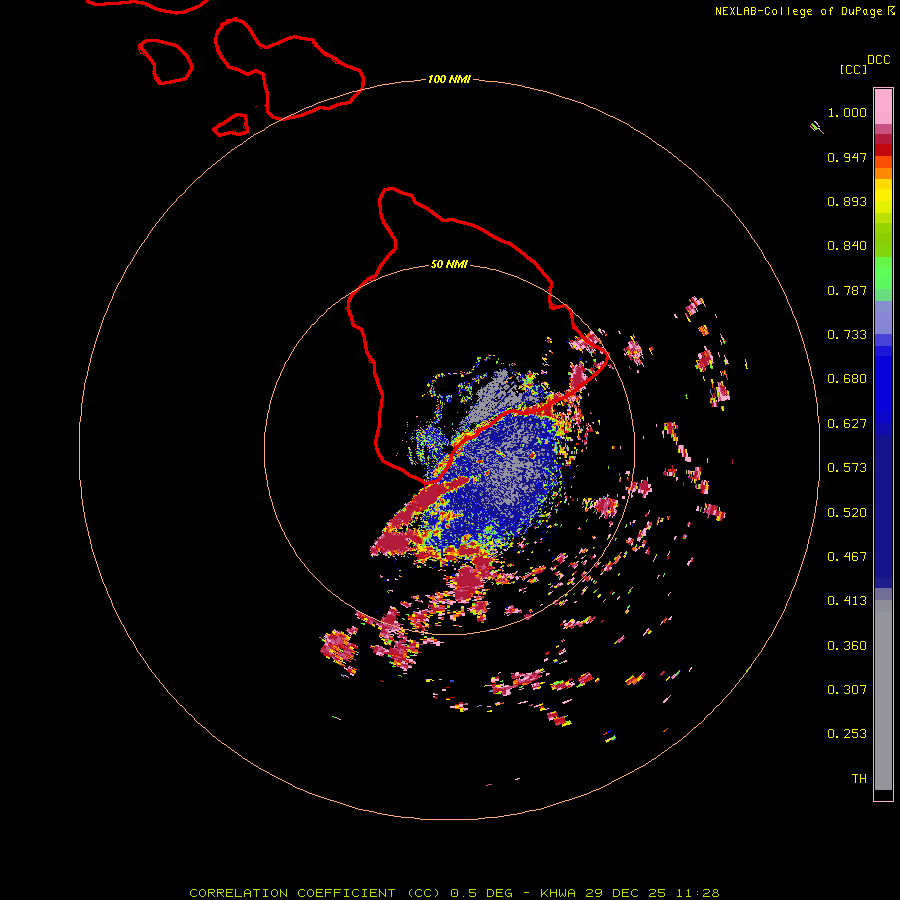This screenshot has height=900, width=900.
Task: Select the 0.840 scale value
Action: 847,246
